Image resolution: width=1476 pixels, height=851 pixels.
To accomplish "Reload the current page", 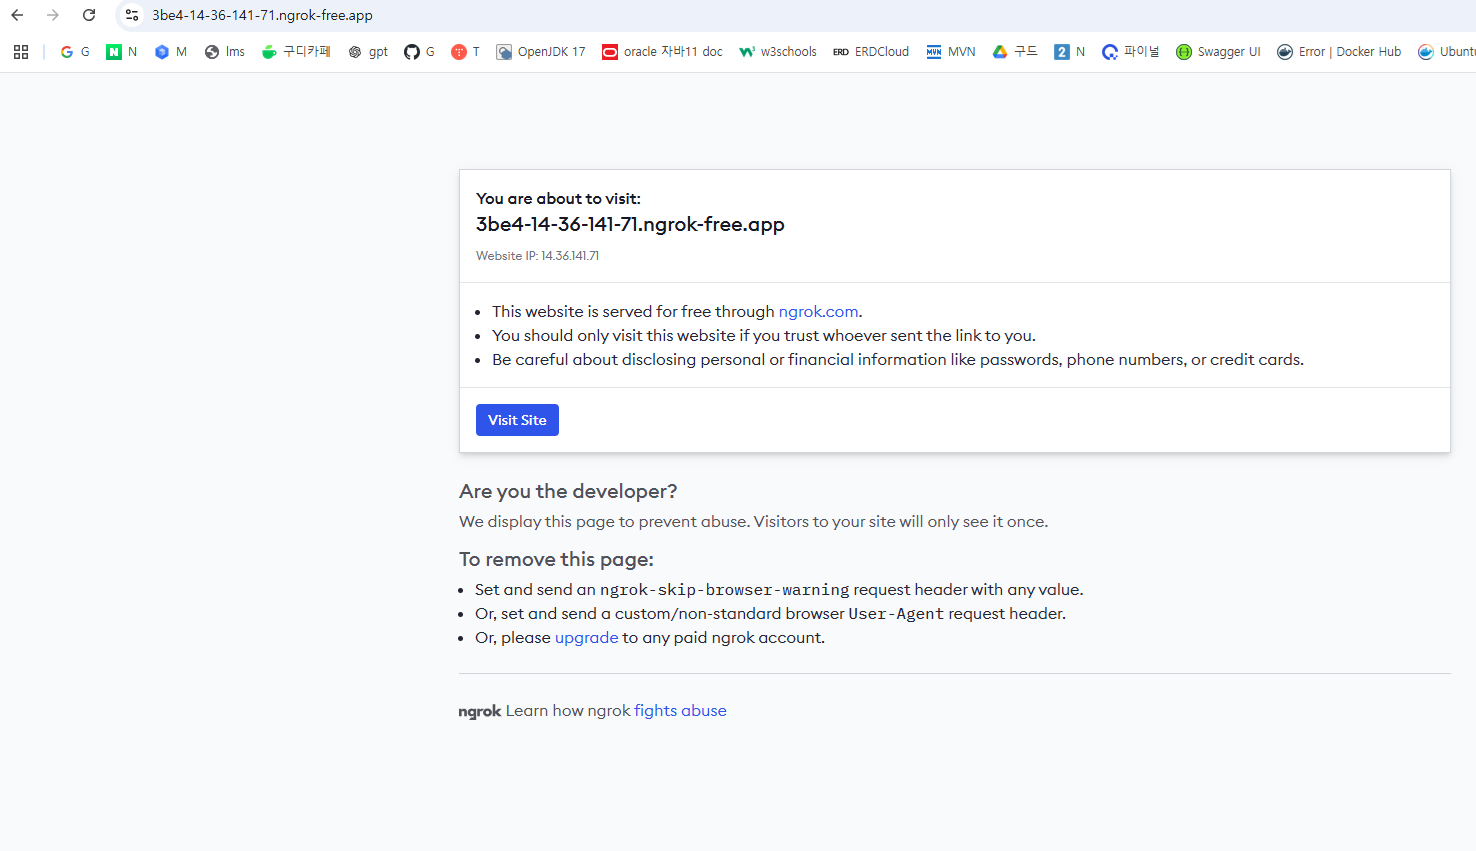I will pos(89,15).
